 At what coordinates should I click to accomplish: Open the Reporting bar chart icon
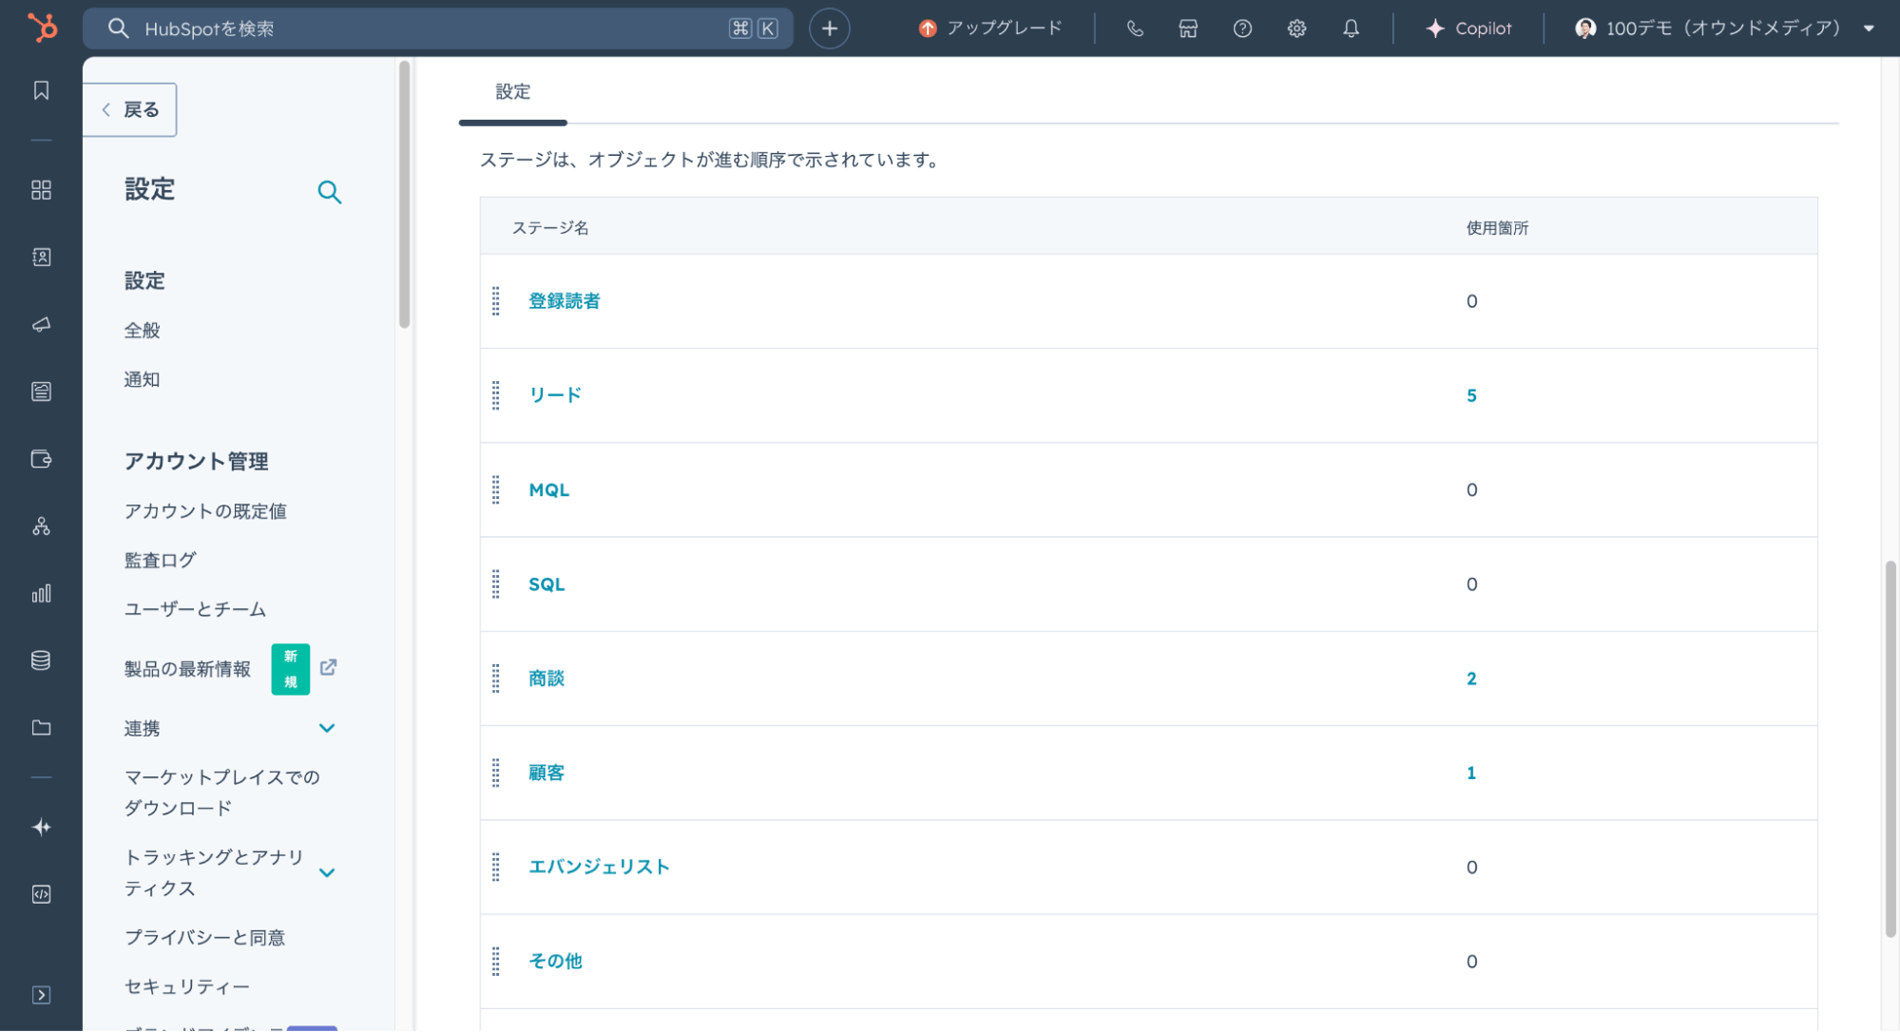point(41,593)
